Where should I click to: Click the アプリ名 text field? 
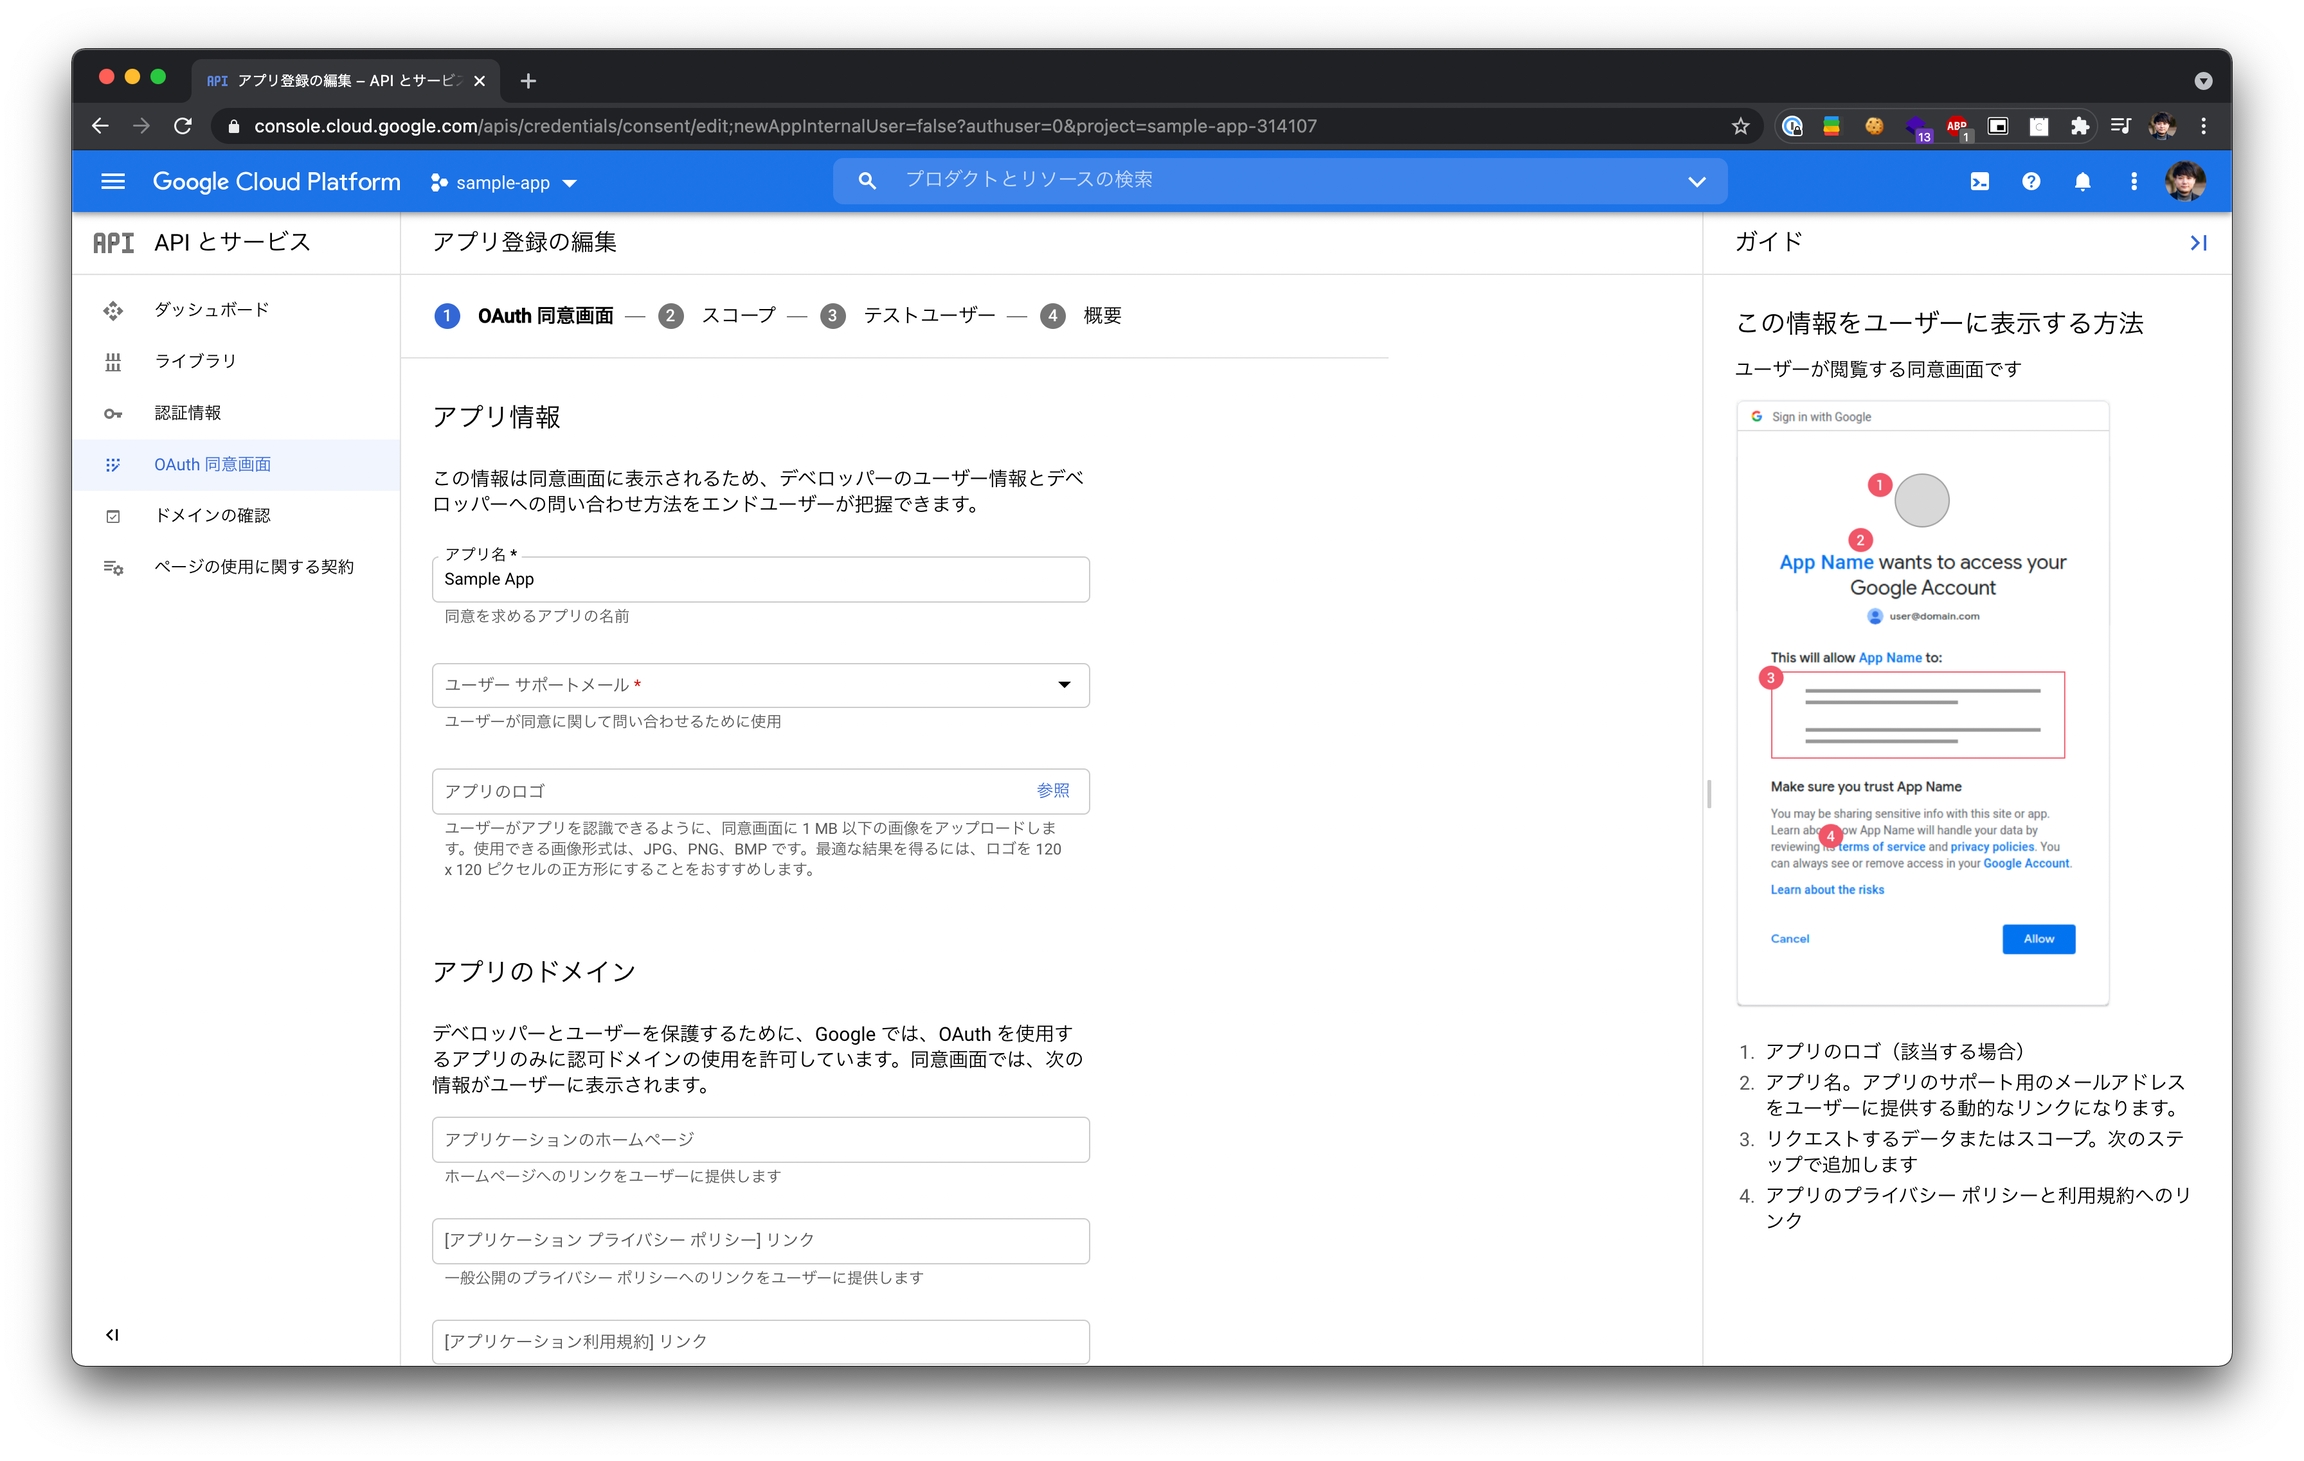click(x=760, y=579)
